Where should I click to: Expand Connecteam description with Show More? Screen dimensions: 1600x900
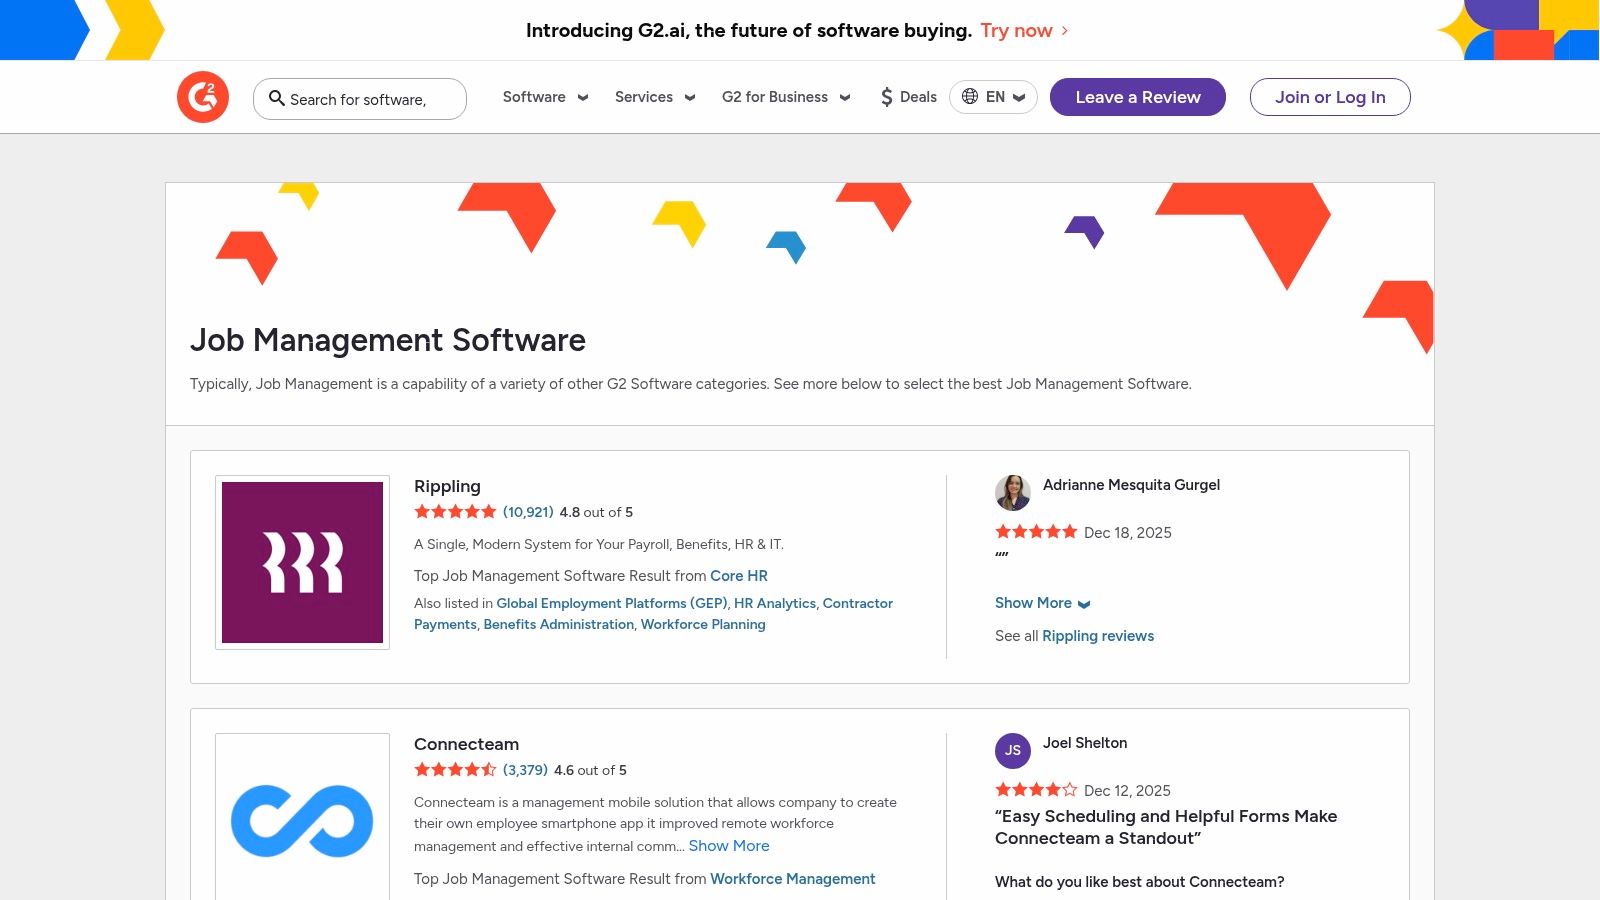click(729, 846)
